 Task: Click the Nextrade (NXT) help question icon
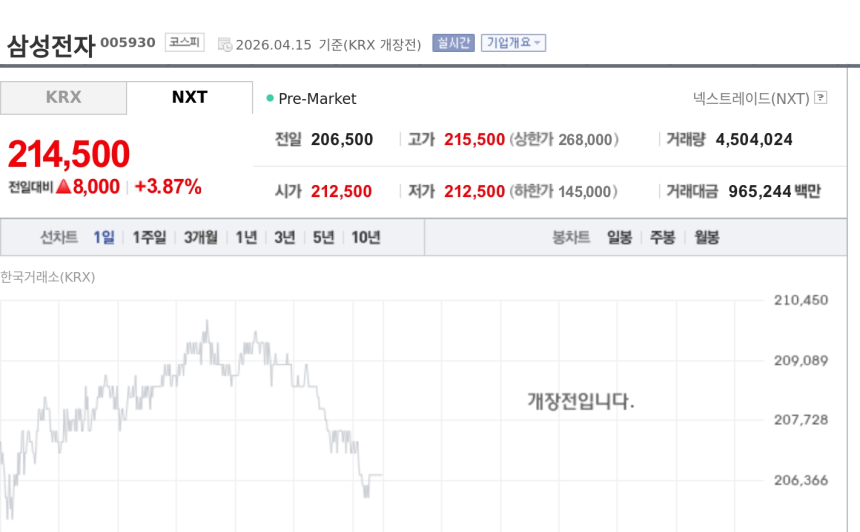(821, 98)
